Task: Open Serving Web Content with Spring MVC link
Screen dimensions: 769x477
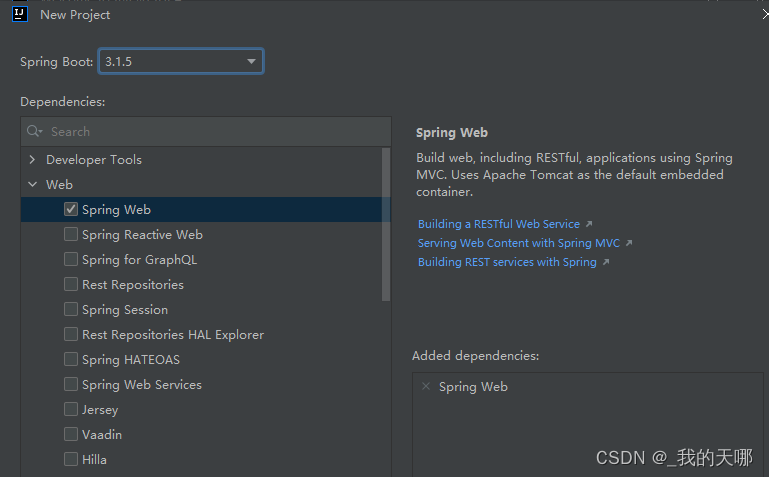Action: [x=518, y=243]
